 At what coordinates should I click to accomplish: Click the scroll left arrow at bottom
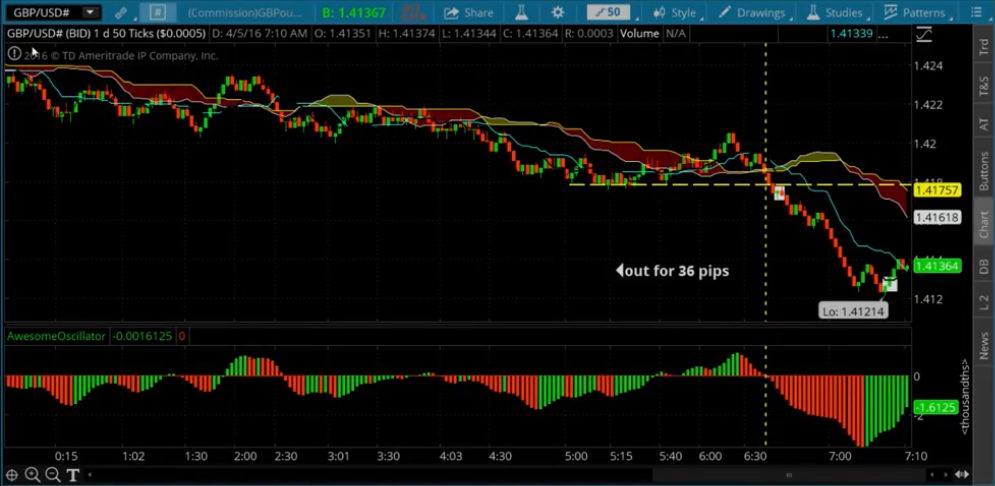(89, 475)
